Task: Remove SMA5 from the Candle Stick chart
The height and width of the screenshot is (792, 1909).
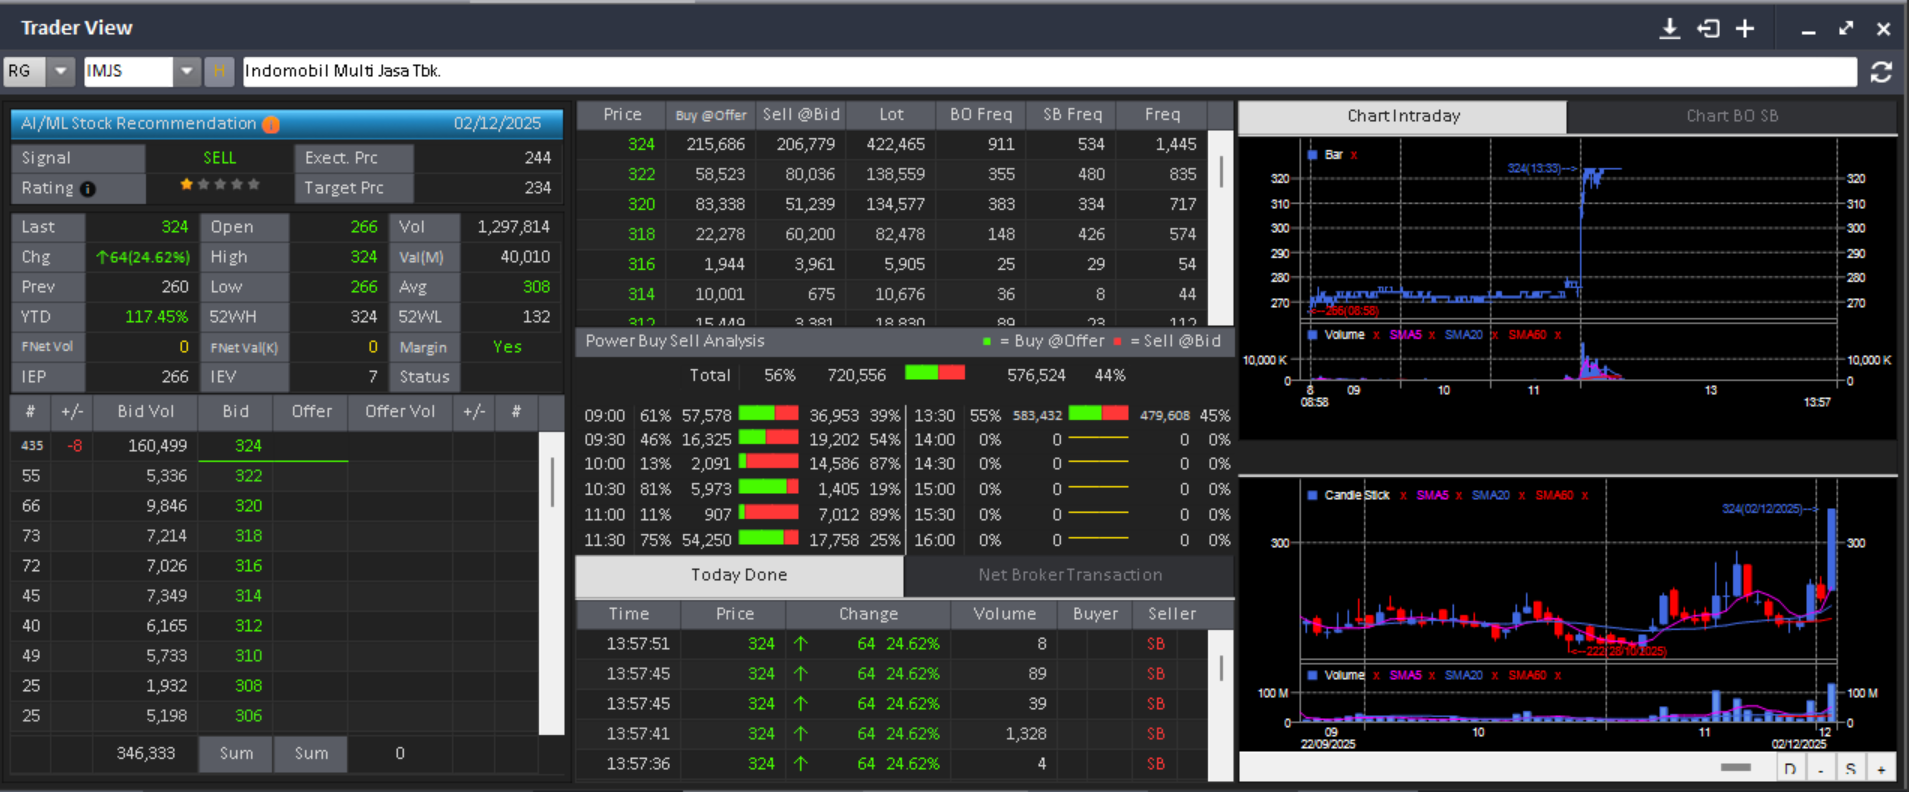Action: [1459, 495]
